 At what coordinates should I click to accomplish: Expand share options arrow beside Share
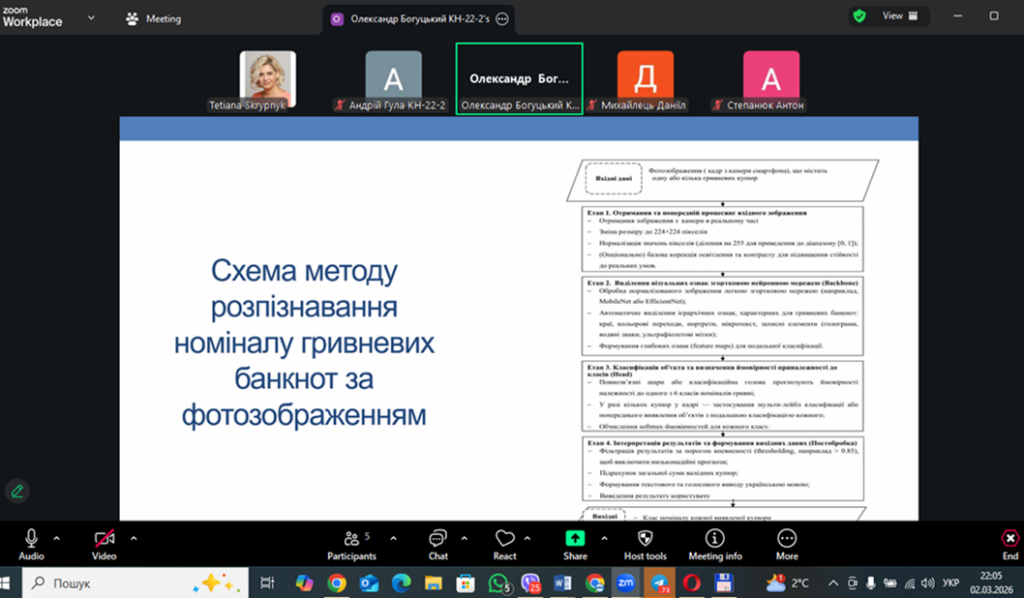[x=605, y=537]
